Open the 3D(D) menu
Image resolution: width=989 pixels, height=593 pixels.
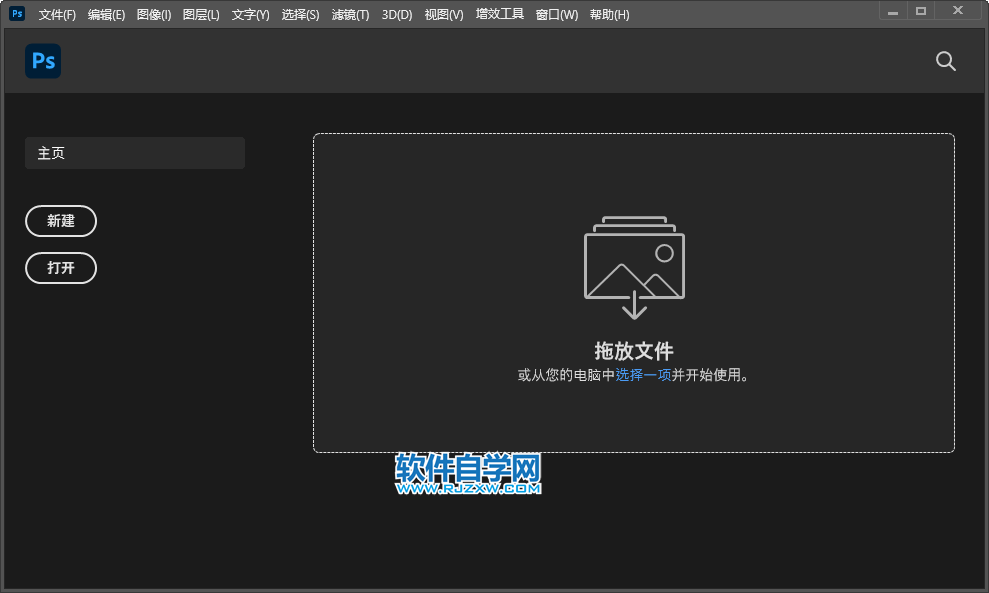pyautogui.click(x=397, y=15)
